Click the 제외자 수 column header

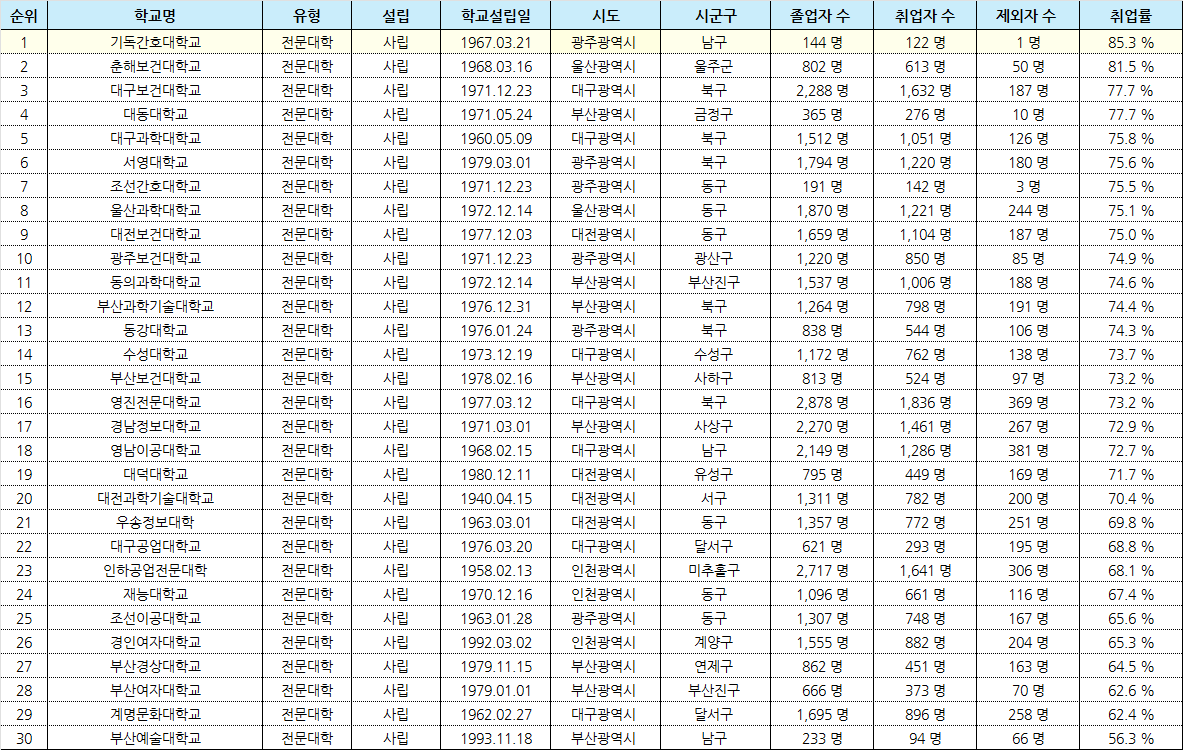pos(1028,15)
